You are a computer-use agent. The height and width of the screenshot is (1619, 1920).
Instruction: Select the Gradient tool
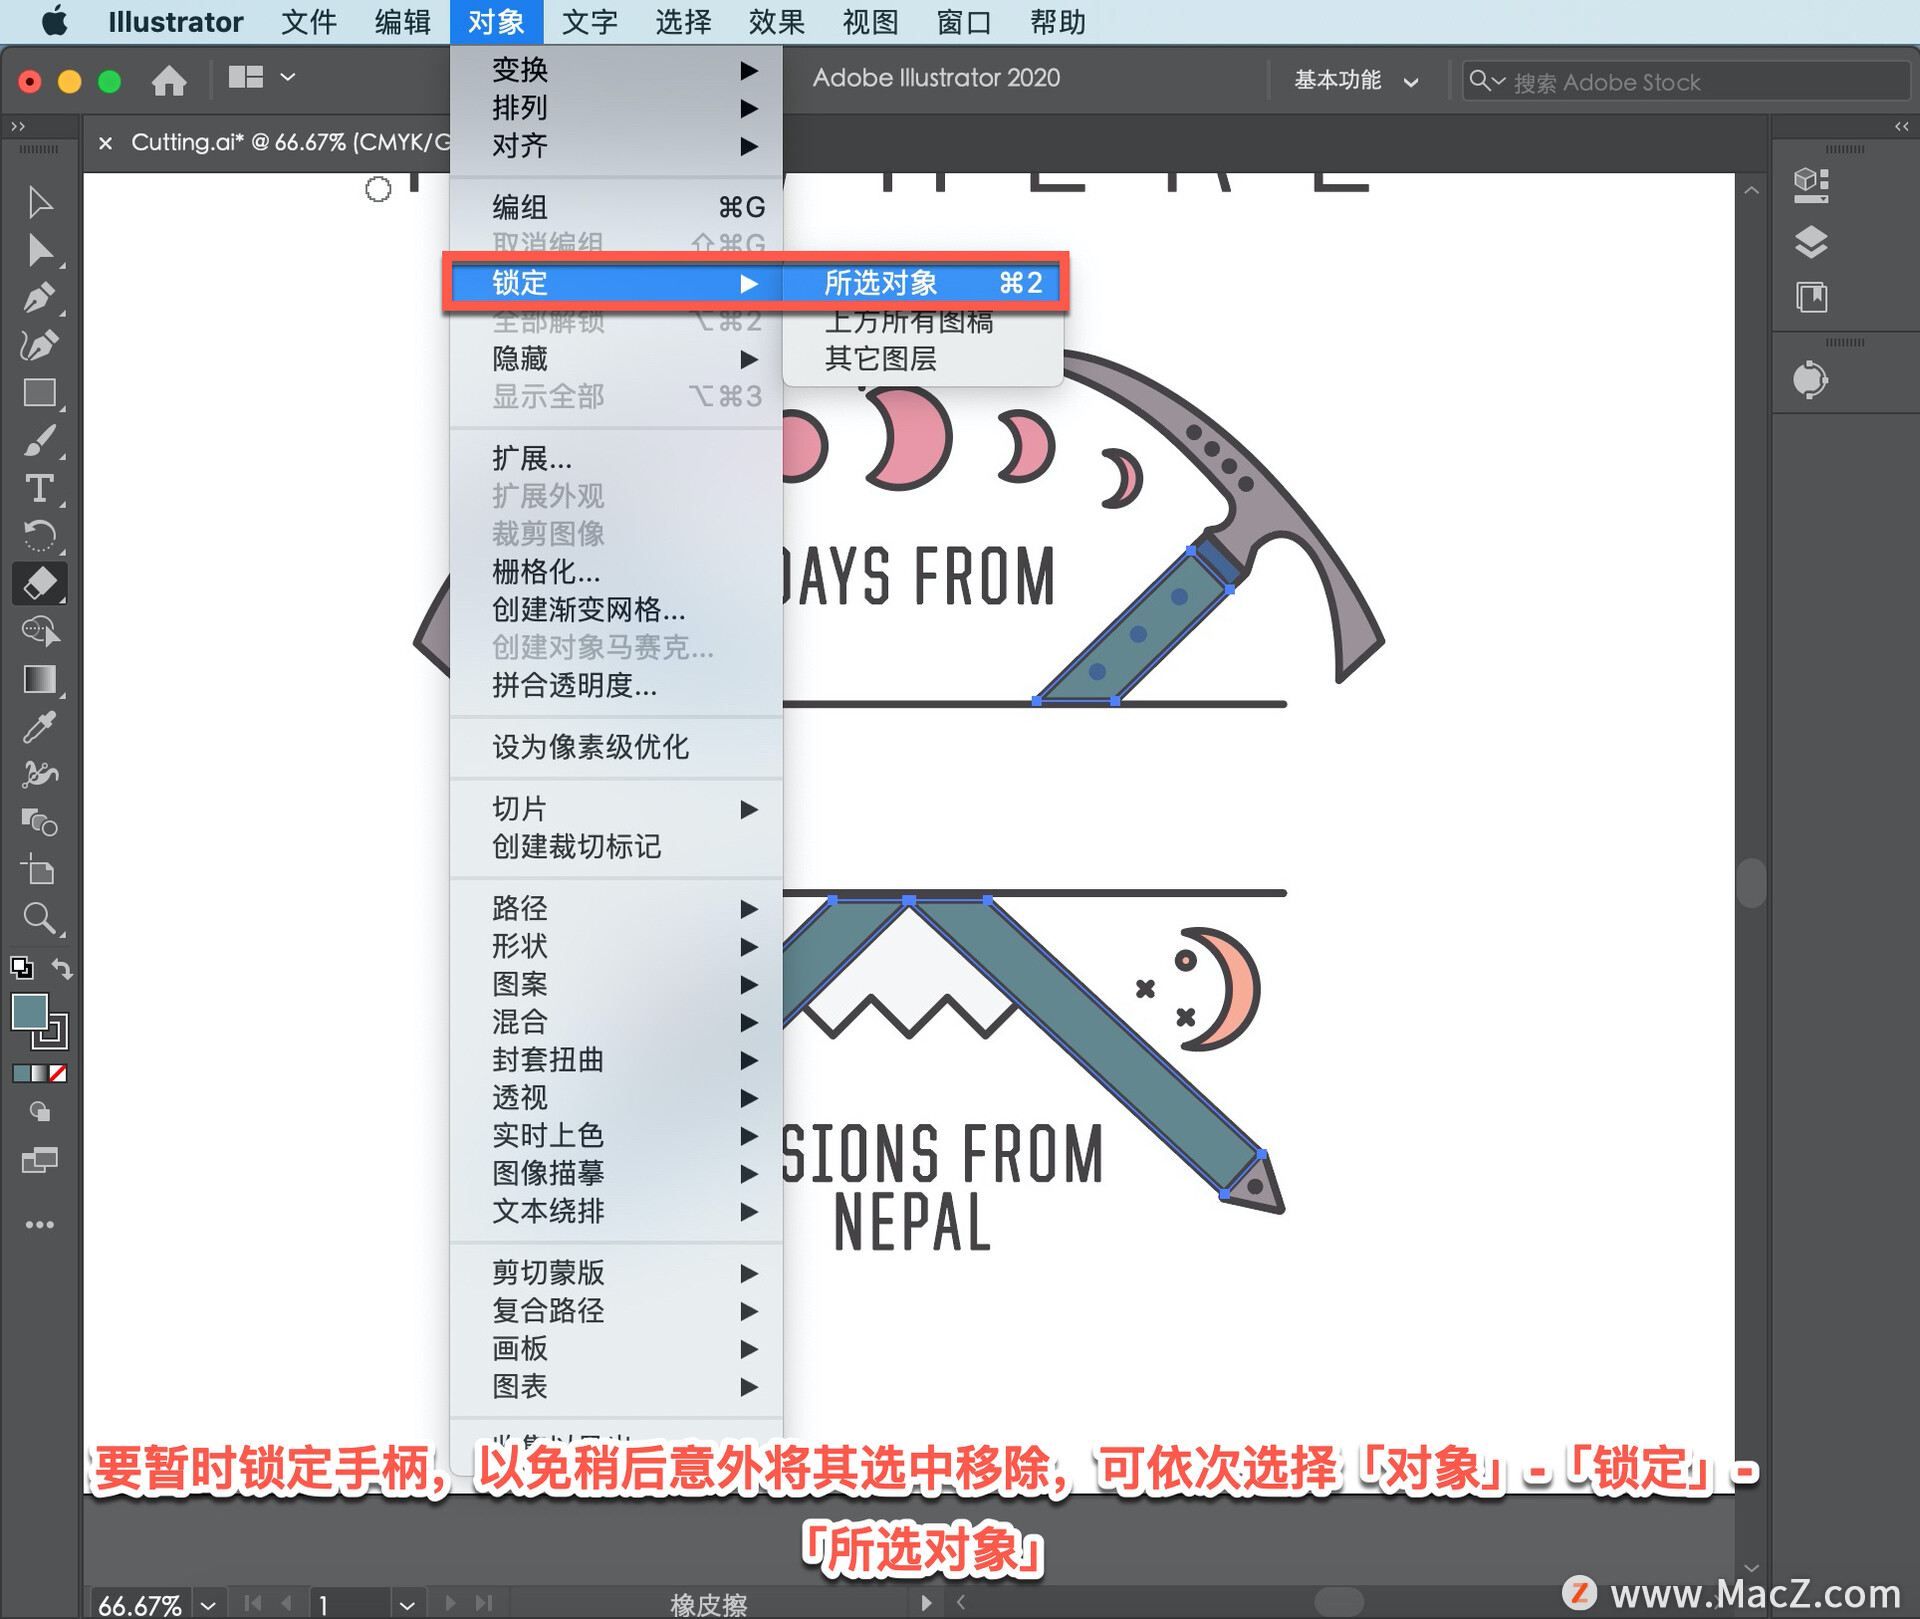coord(39,680)
